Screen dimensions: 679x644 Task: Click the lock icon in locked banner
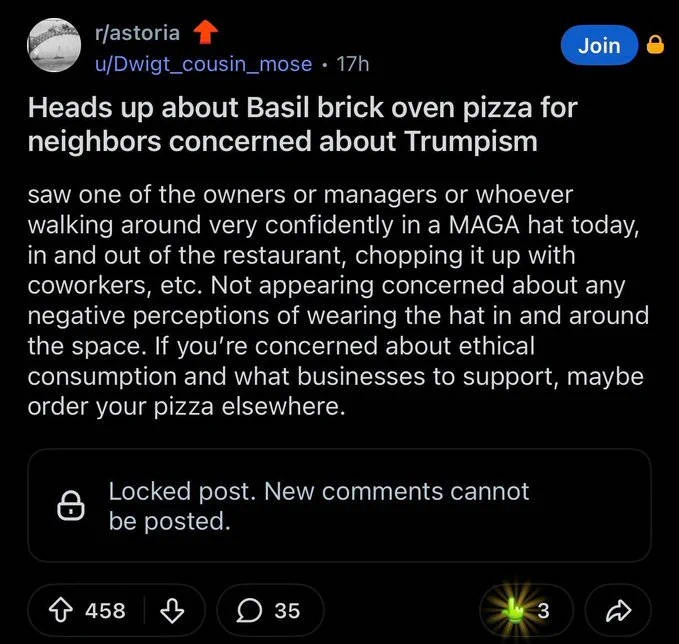tap(71, 505)
